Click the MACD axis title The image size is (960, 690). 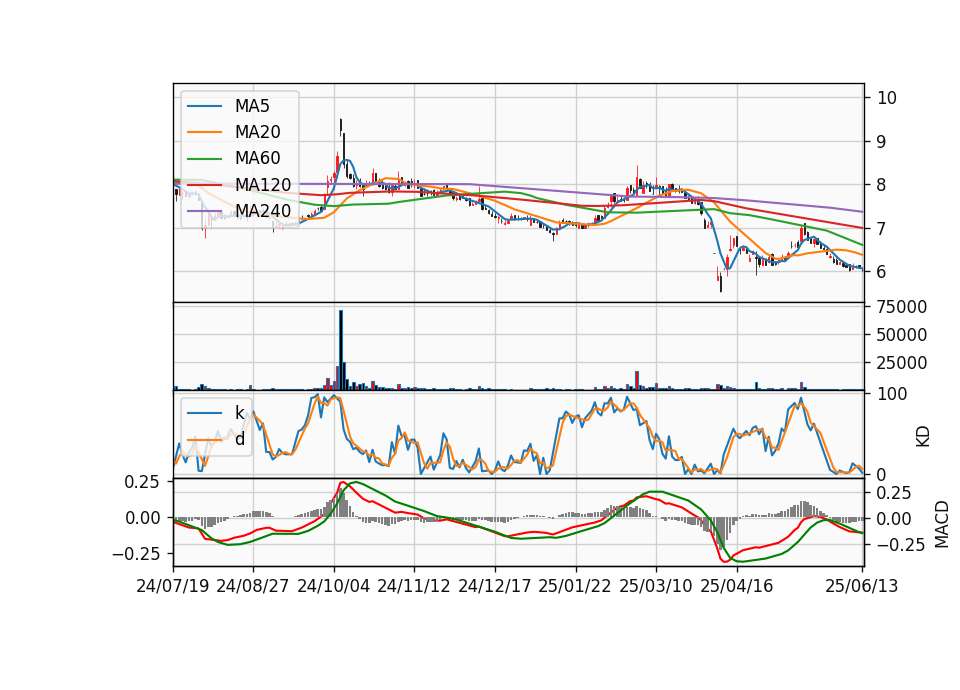(942, 524)
